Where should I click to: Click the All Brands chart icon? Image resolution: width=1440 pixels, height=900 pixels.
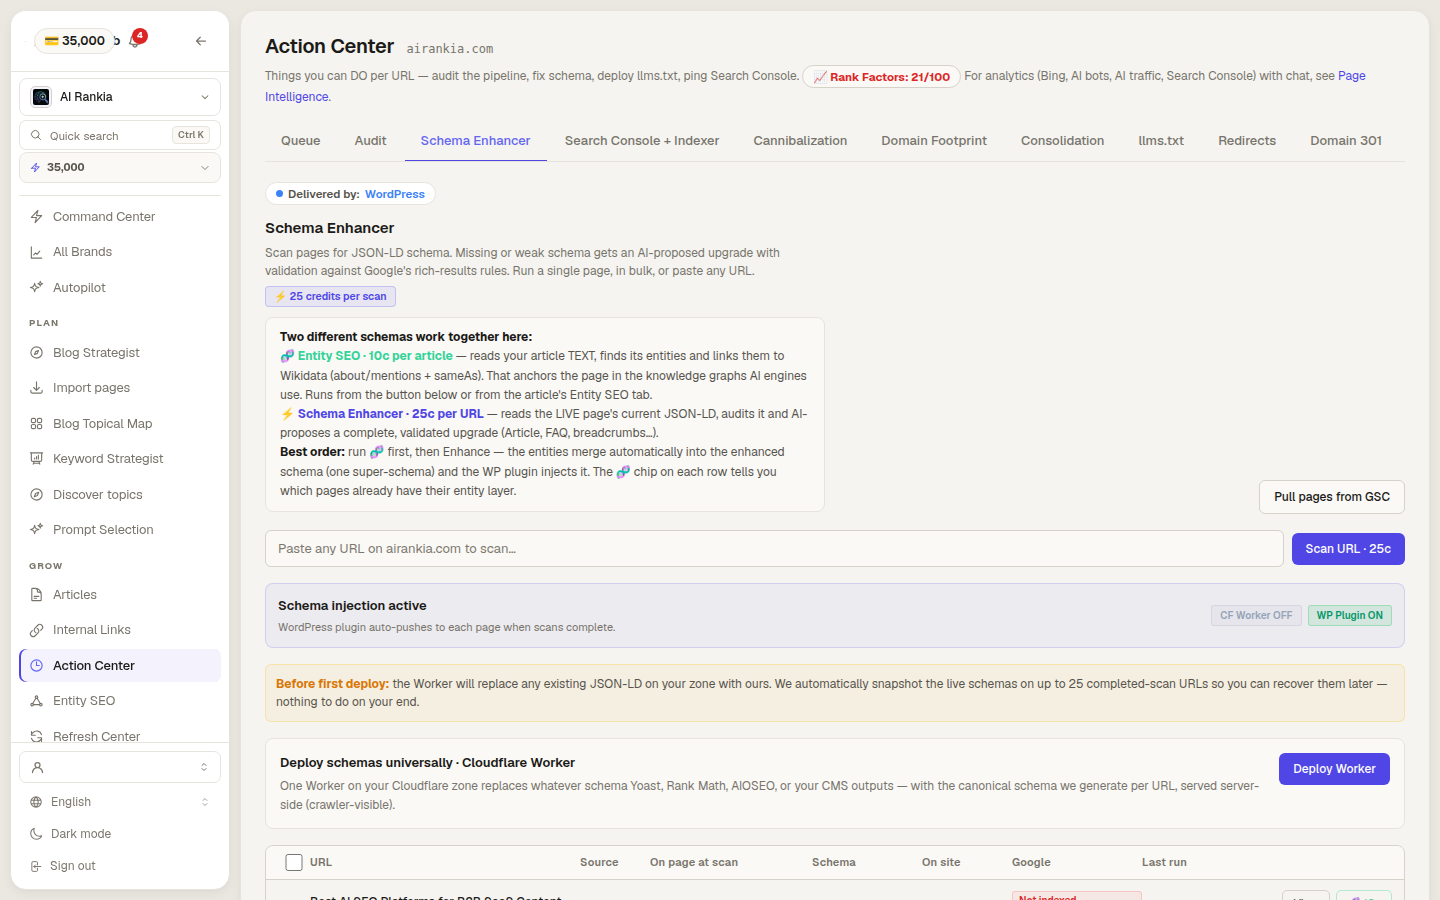[x=36, y=252]
